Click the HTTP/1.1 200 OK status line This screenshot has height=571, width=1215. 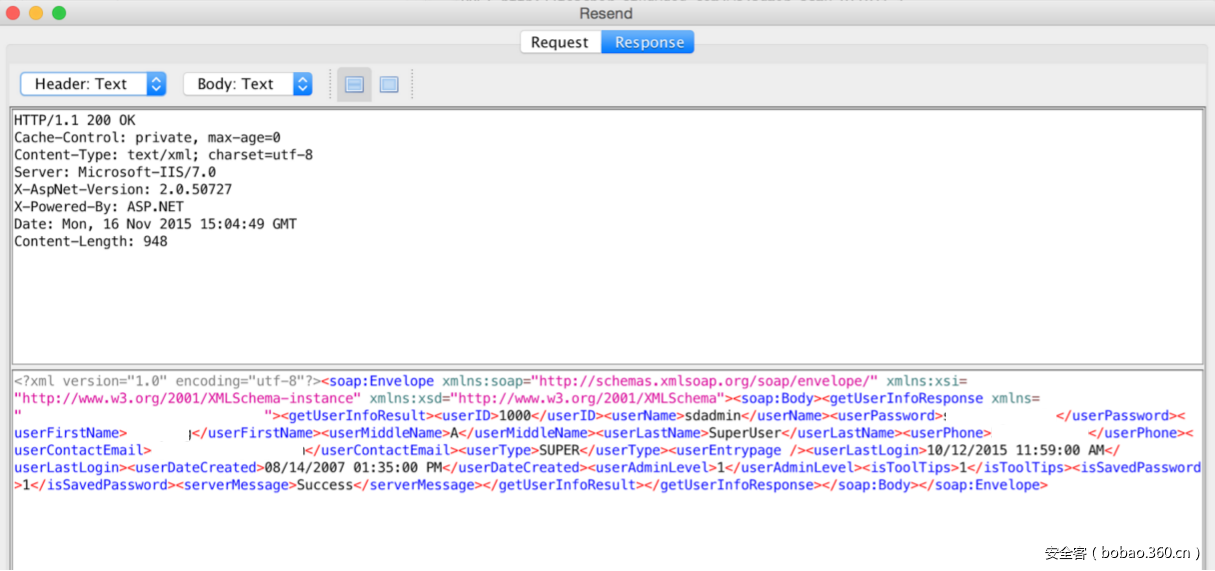click(x=74, y=120)
